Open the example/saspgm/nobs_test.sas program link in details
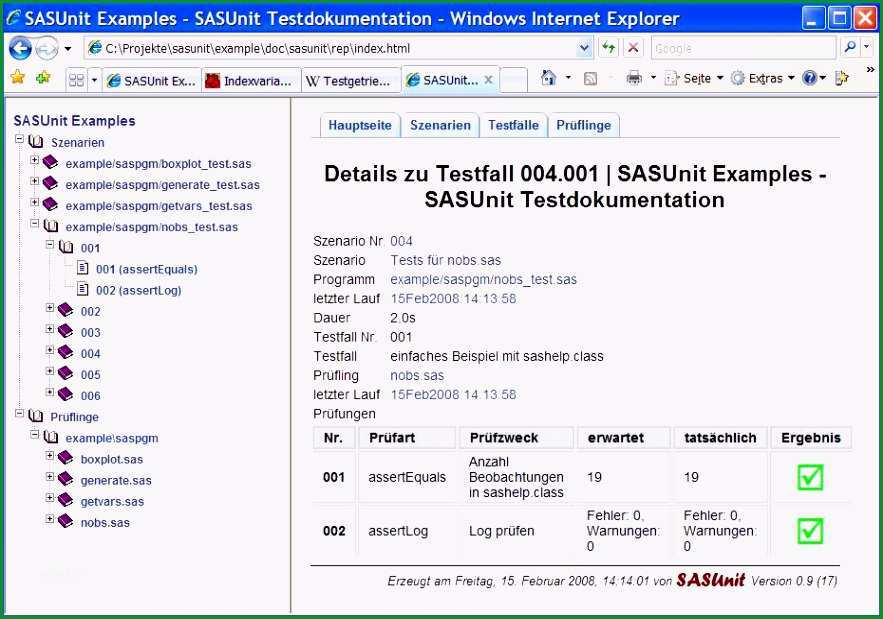Screen dimensions: 883x619 coord(484,279)
